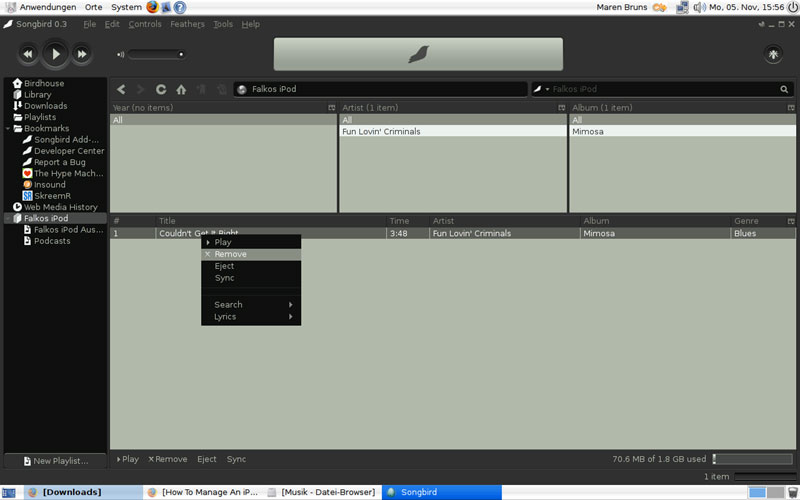The height and width of the screenshot is (500, 800).
Task: Open Downloads in the sidebar
Action: tap(40, 106)
